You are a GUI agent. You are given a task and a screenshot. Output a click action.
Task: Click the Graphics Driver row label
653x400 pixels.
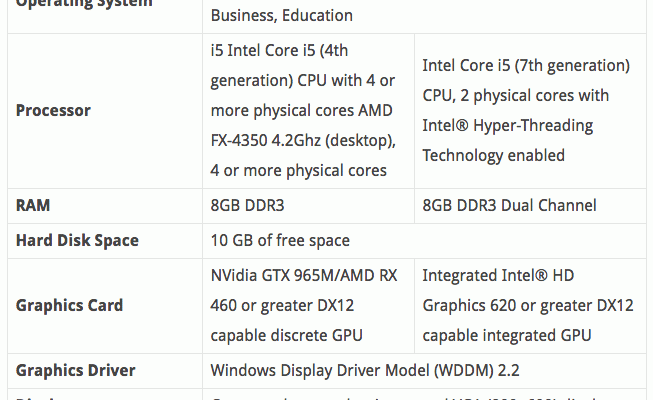(x=75, y=370)
